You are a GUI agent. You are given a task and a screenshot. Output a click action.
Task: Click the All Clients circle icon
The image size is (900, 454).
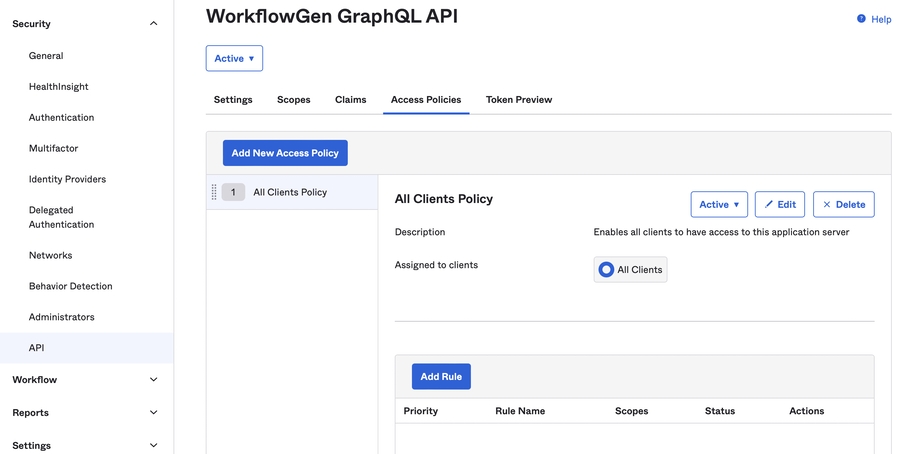606,270
